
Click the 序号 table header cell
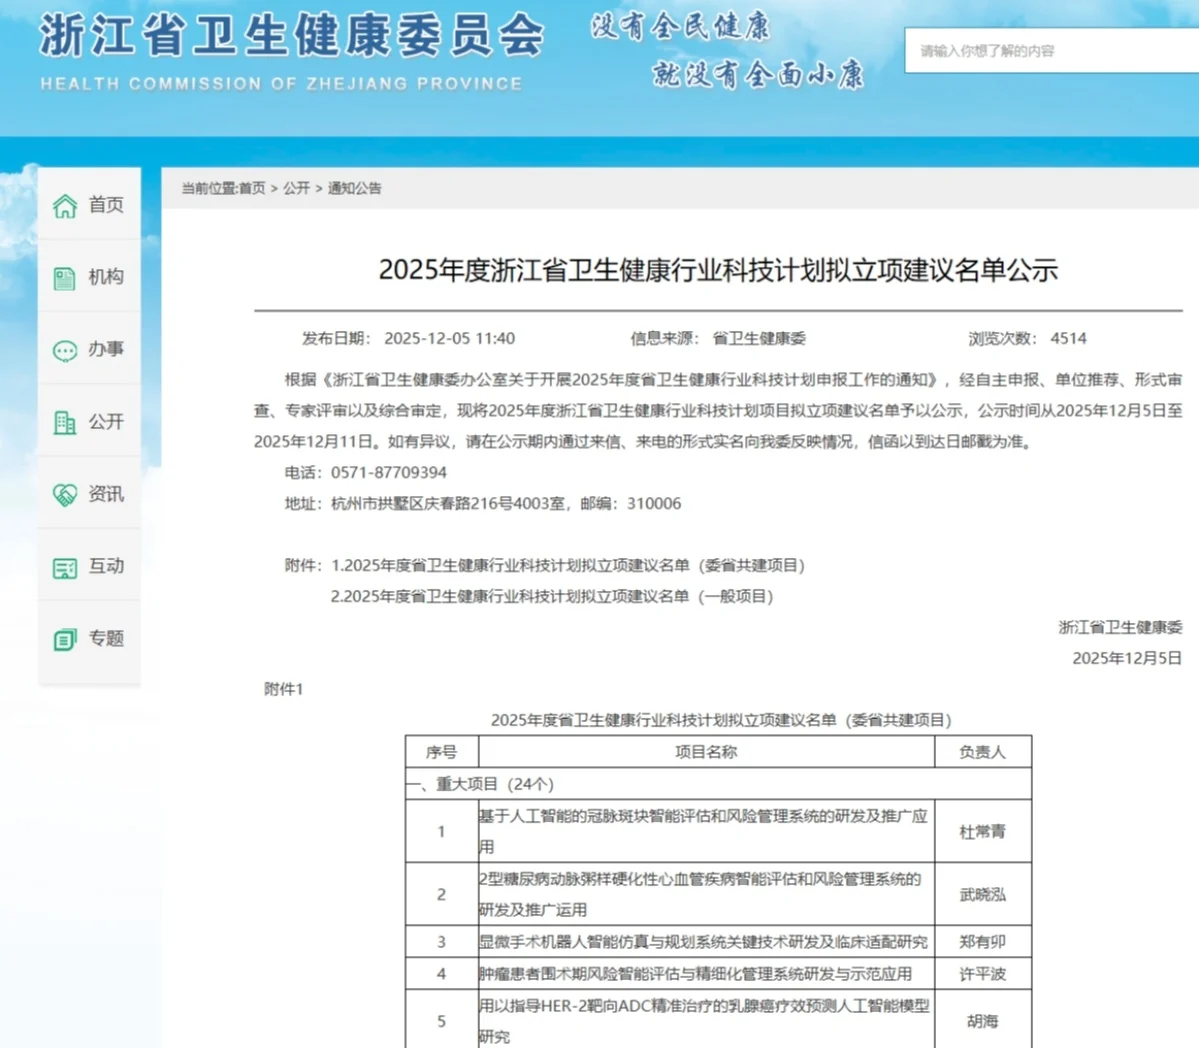(x=440, y=752)
